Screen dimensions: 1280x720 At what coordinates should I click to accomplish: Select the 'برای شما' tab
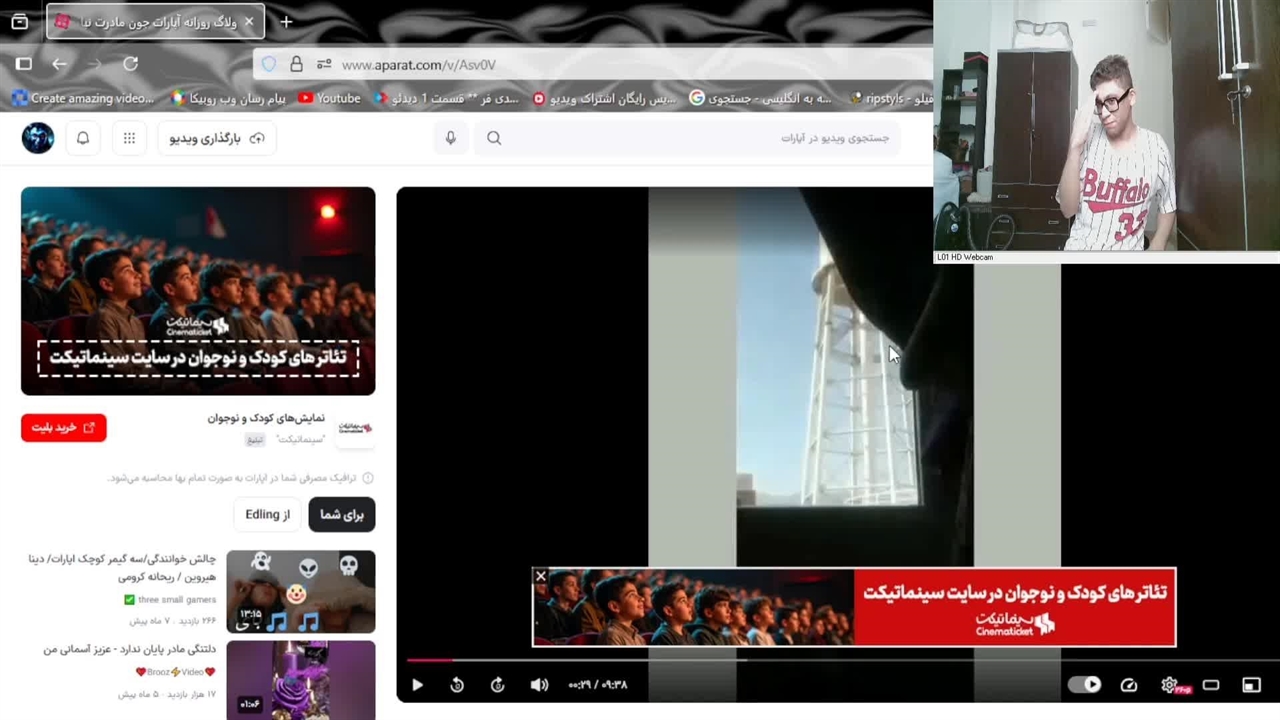pos(342,514)
